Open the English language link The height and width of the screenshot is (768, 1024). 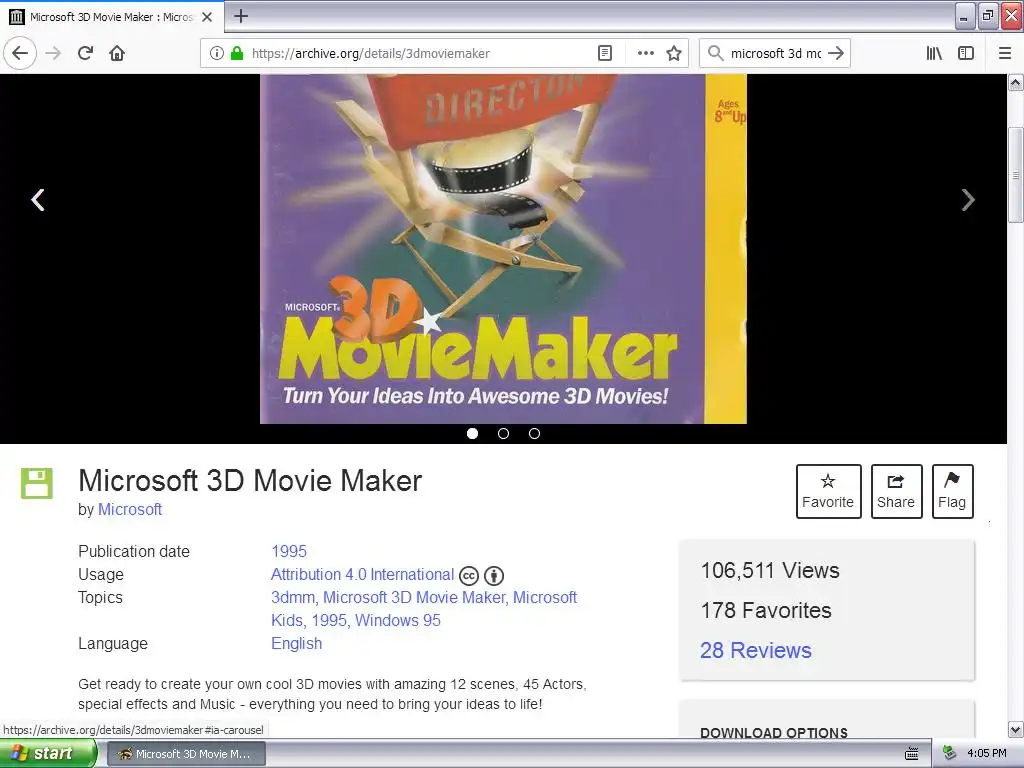point(296,644)
